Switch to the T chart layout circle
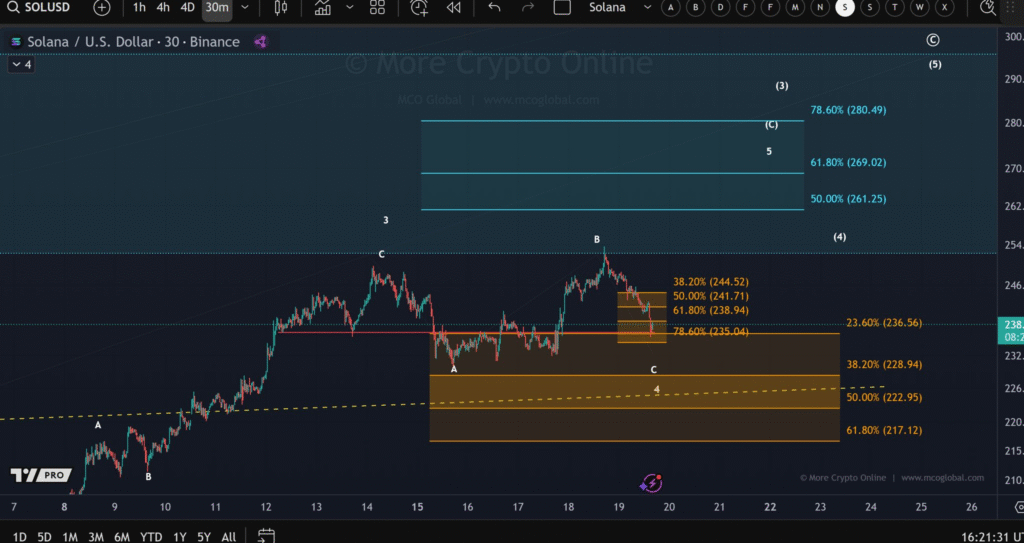The height and width of the screenshot is (543, 1024). tap(895, 7)
